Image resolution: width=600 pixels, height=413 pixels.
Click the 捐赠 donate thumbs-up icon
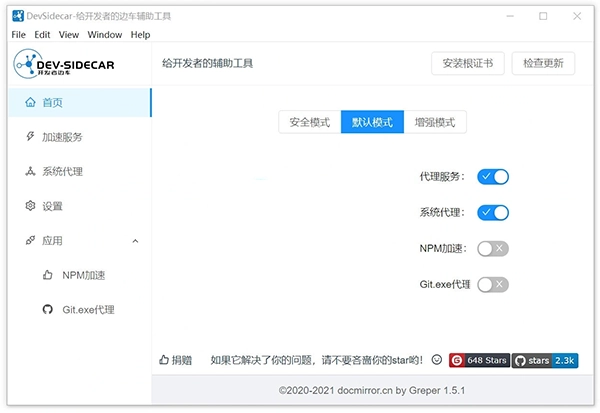tap(165, 360)
